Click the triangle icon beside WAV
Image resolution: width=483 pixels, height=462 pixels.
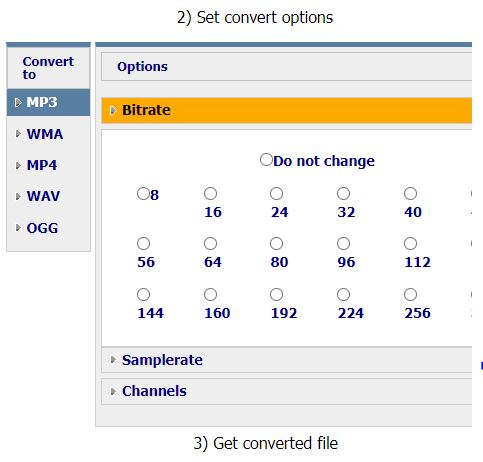tap(18, 196)
